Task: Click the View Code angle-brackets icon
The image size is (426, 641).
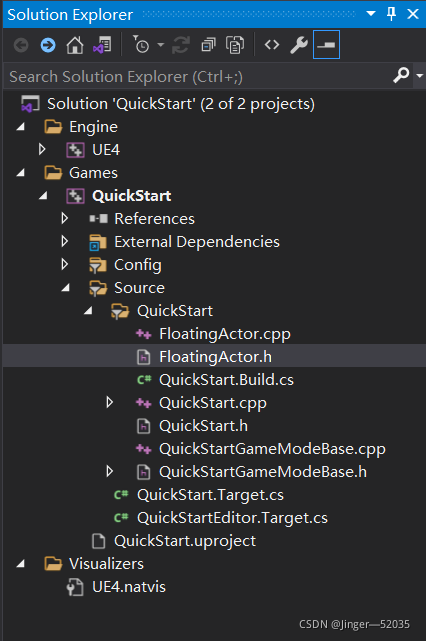Action: coord(272,45)
